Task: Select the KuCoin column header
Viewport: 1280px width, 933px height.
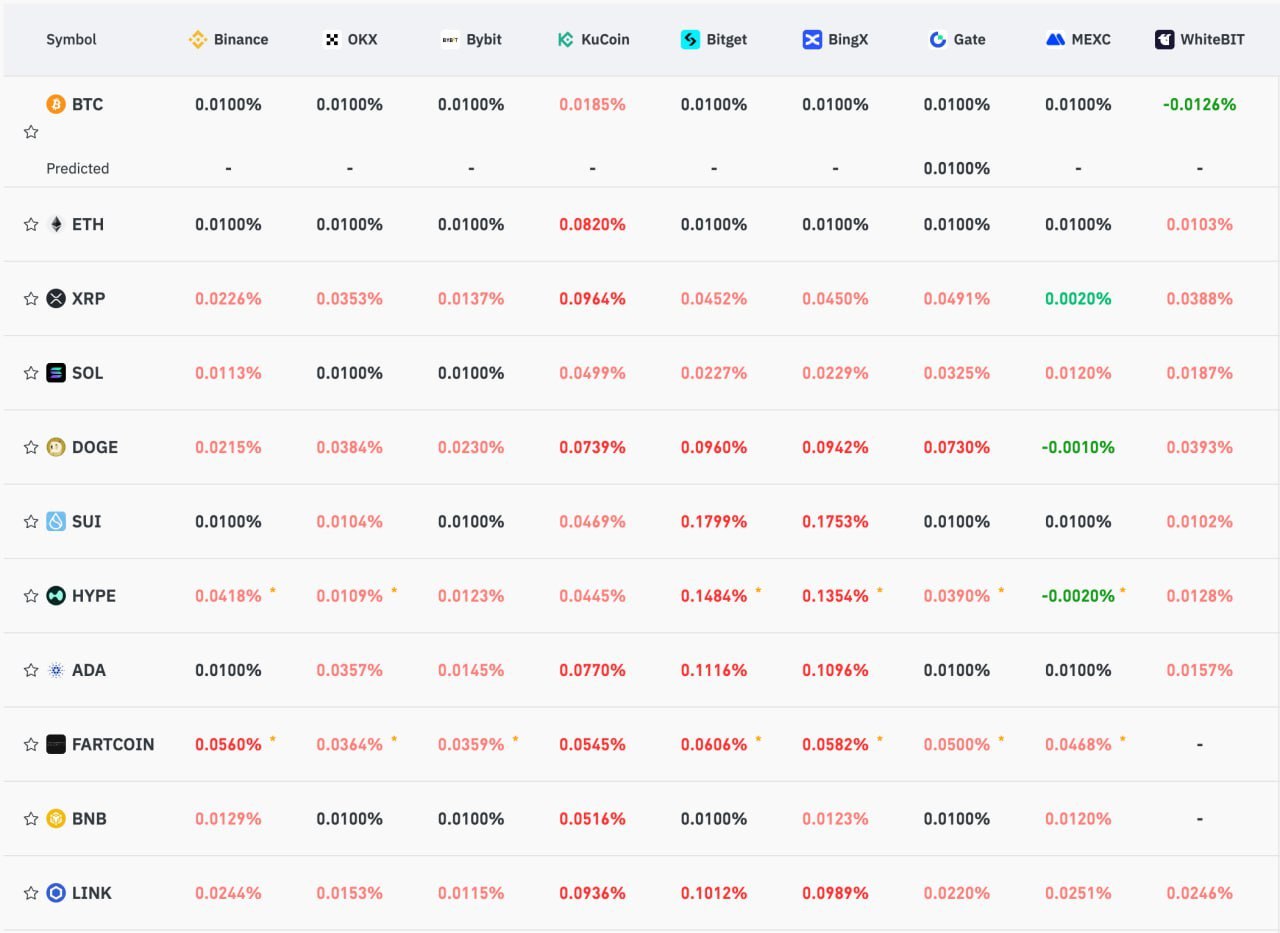Action: click(x=593, y=40)
